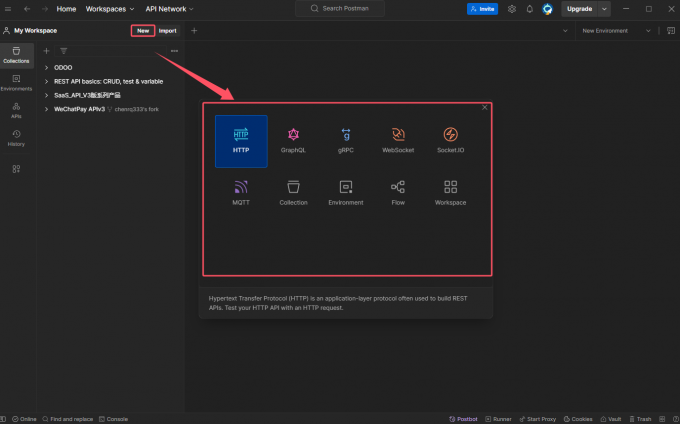Open the configure sidebar apps icon
680x424 pixels.
[16, 169]
